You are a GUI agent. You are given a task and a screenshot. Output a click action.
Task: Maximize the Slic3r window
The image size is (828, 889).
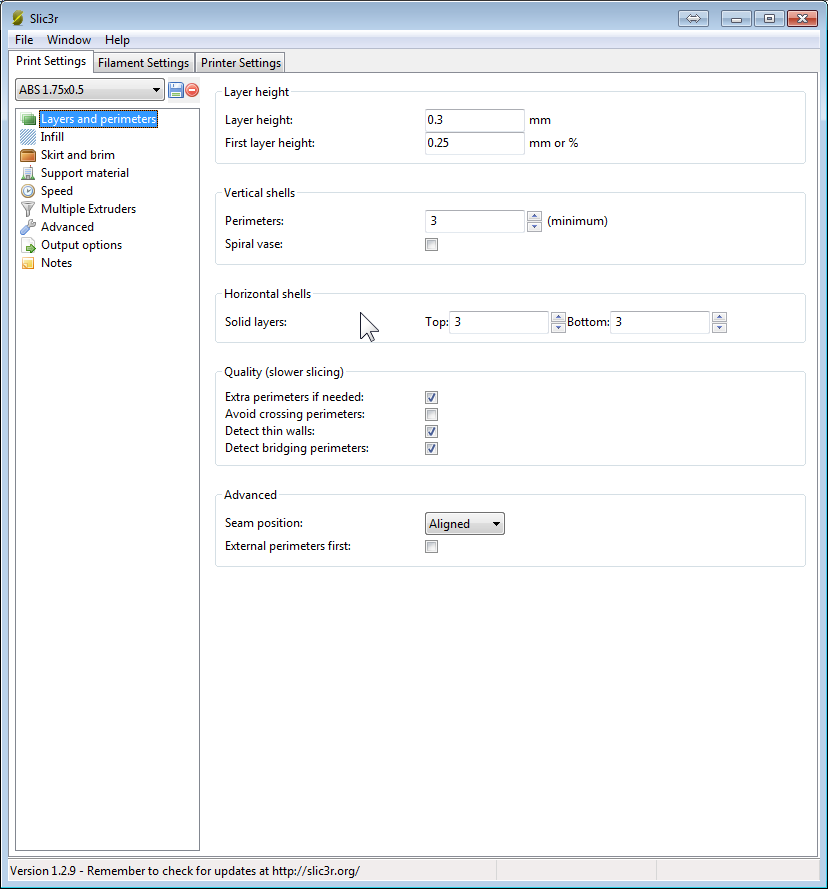click(x=769, y=19)
